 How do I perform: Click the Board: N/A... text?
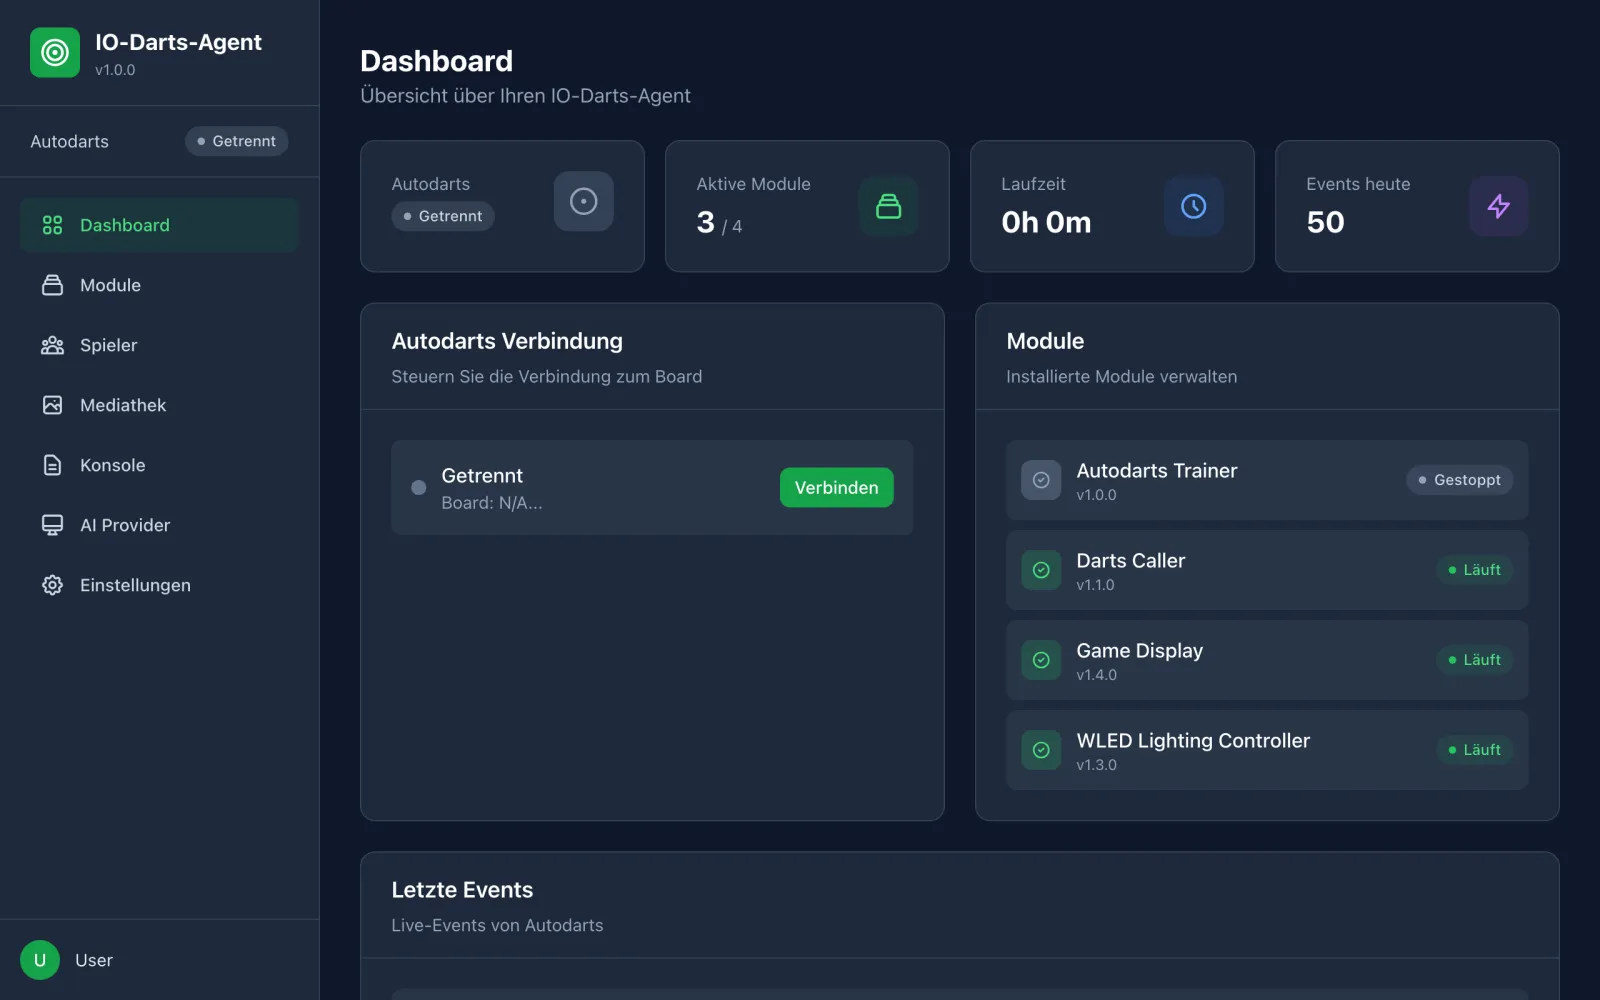click(492, 503)
